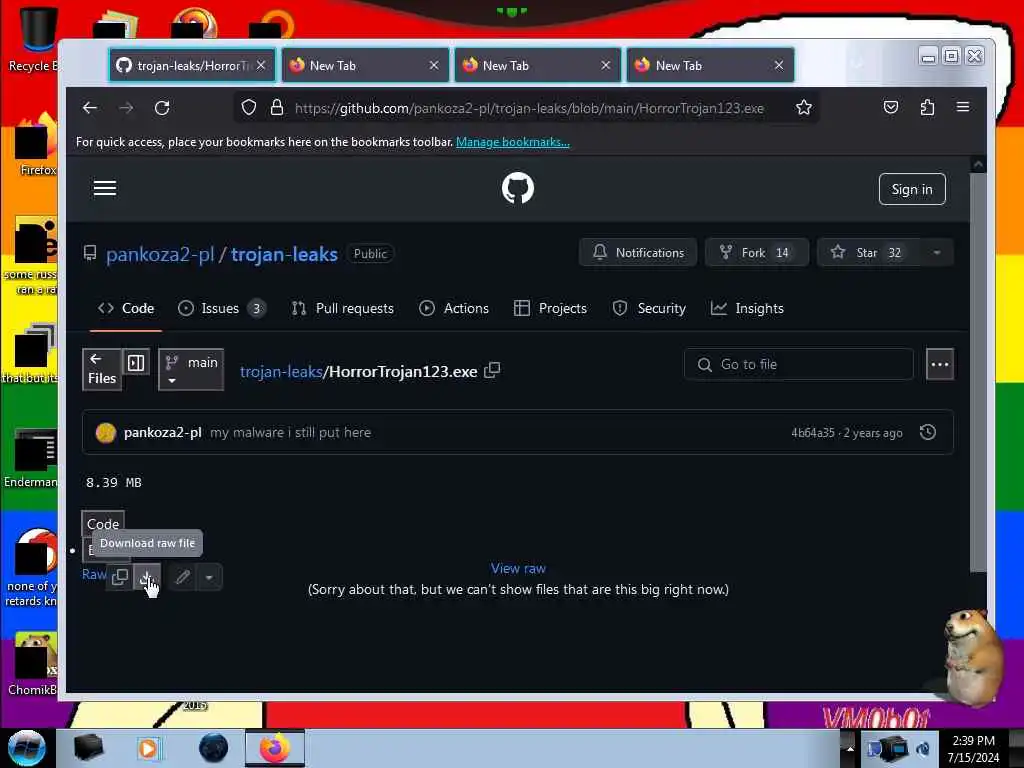The image size is (1024, 768).
Task: Expand the edit options dropdown arrow
Action: point(209,577)
